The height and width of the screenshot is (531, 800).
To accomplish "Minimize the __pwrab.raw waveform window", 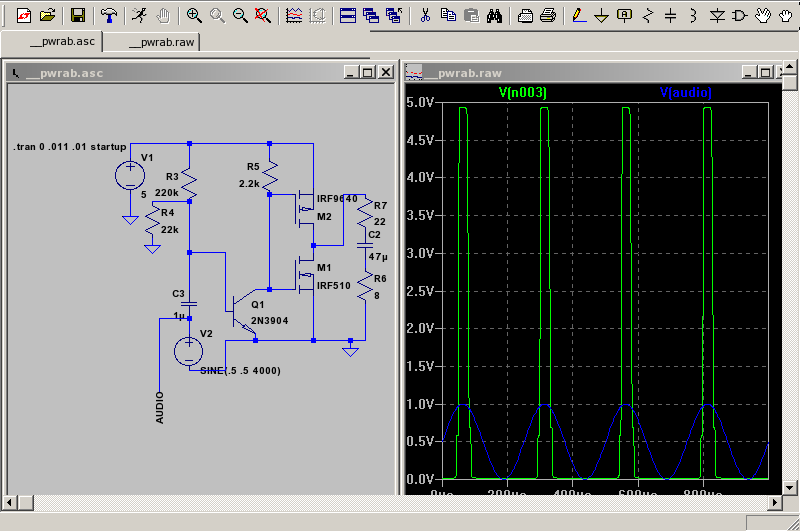I will 748,72.
